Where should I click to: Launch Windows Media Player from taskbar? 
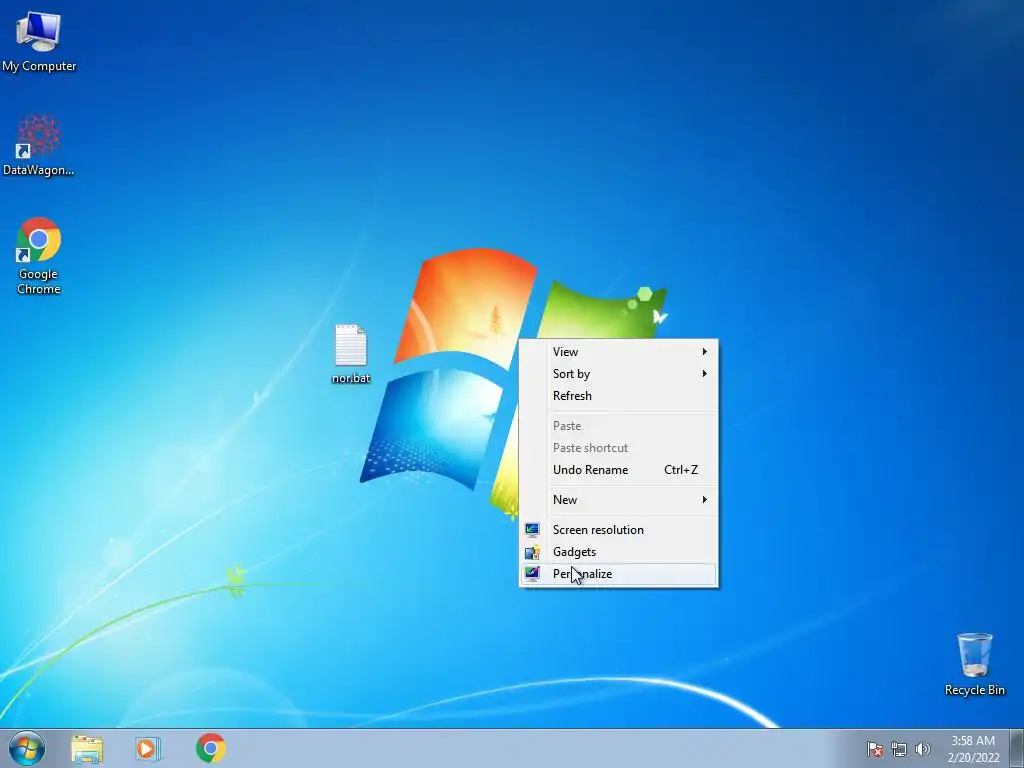[148, 749]
